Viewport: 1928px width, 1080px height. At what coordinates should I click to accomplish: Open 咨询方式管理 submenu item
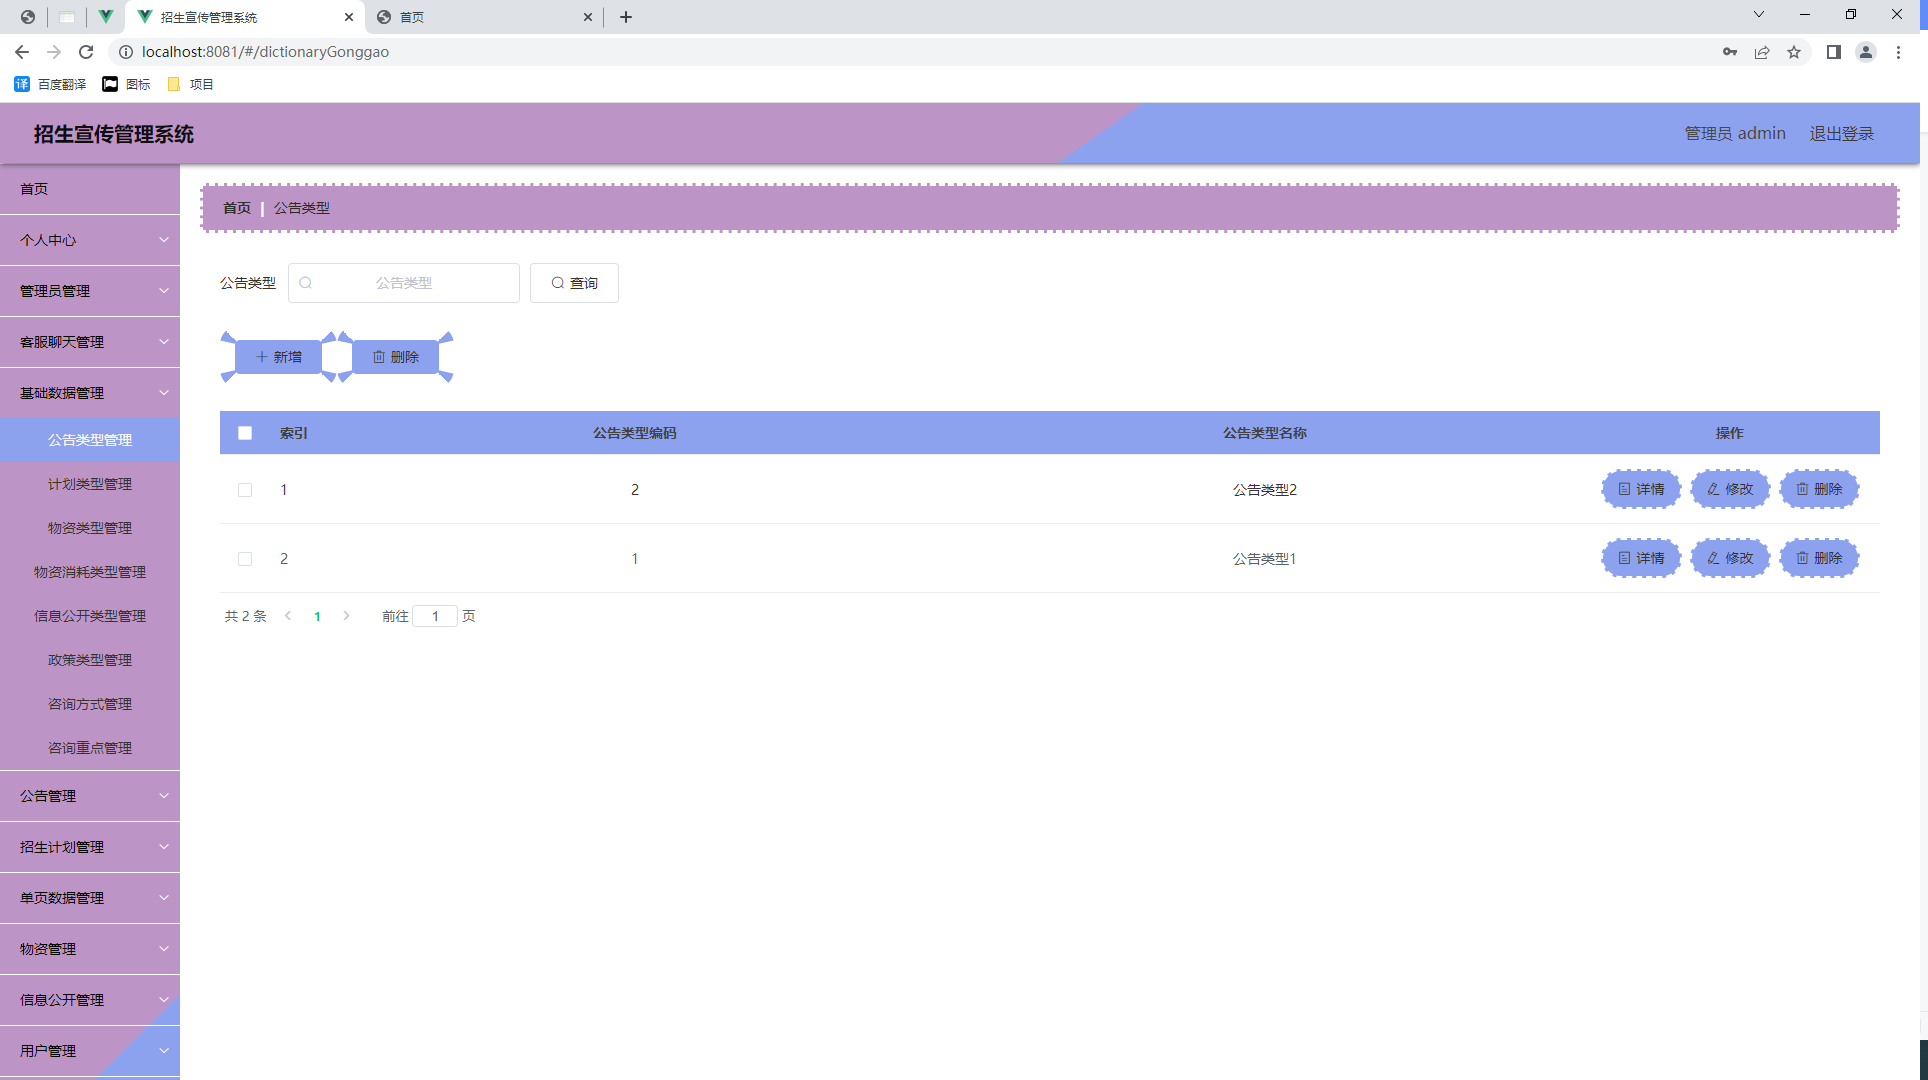pyautogui.click(x=90, y=704)
